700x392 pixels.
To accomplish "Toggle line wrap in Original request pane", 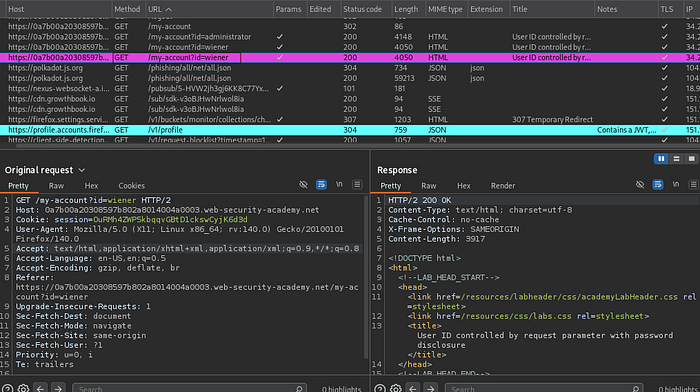I will (x=321, y=184).
